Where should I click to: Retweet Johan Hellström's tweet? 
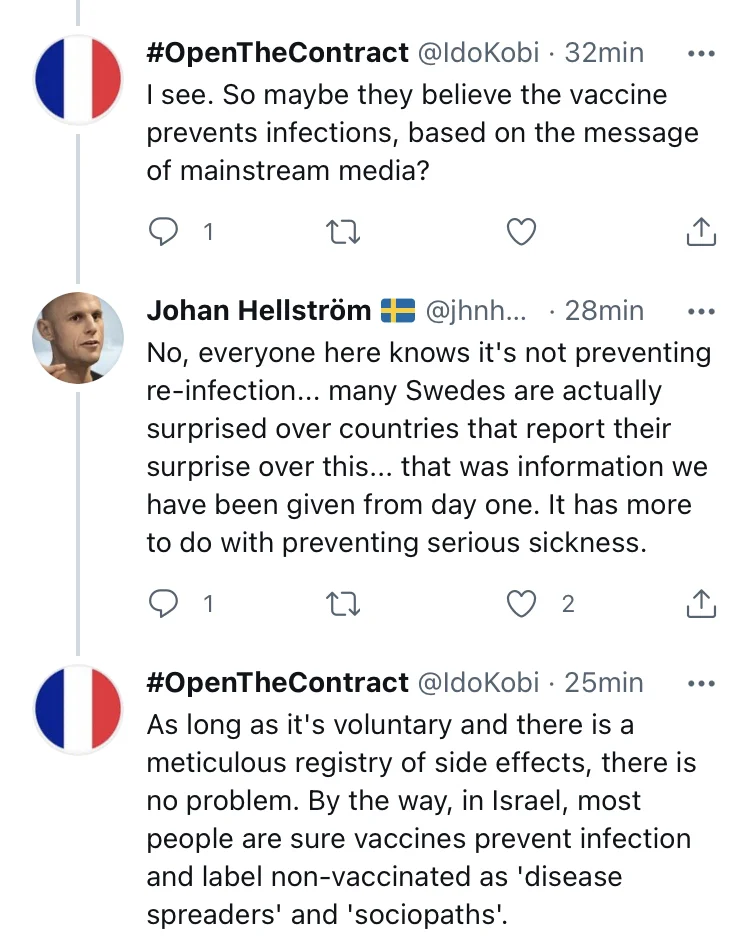click(344, 603)
